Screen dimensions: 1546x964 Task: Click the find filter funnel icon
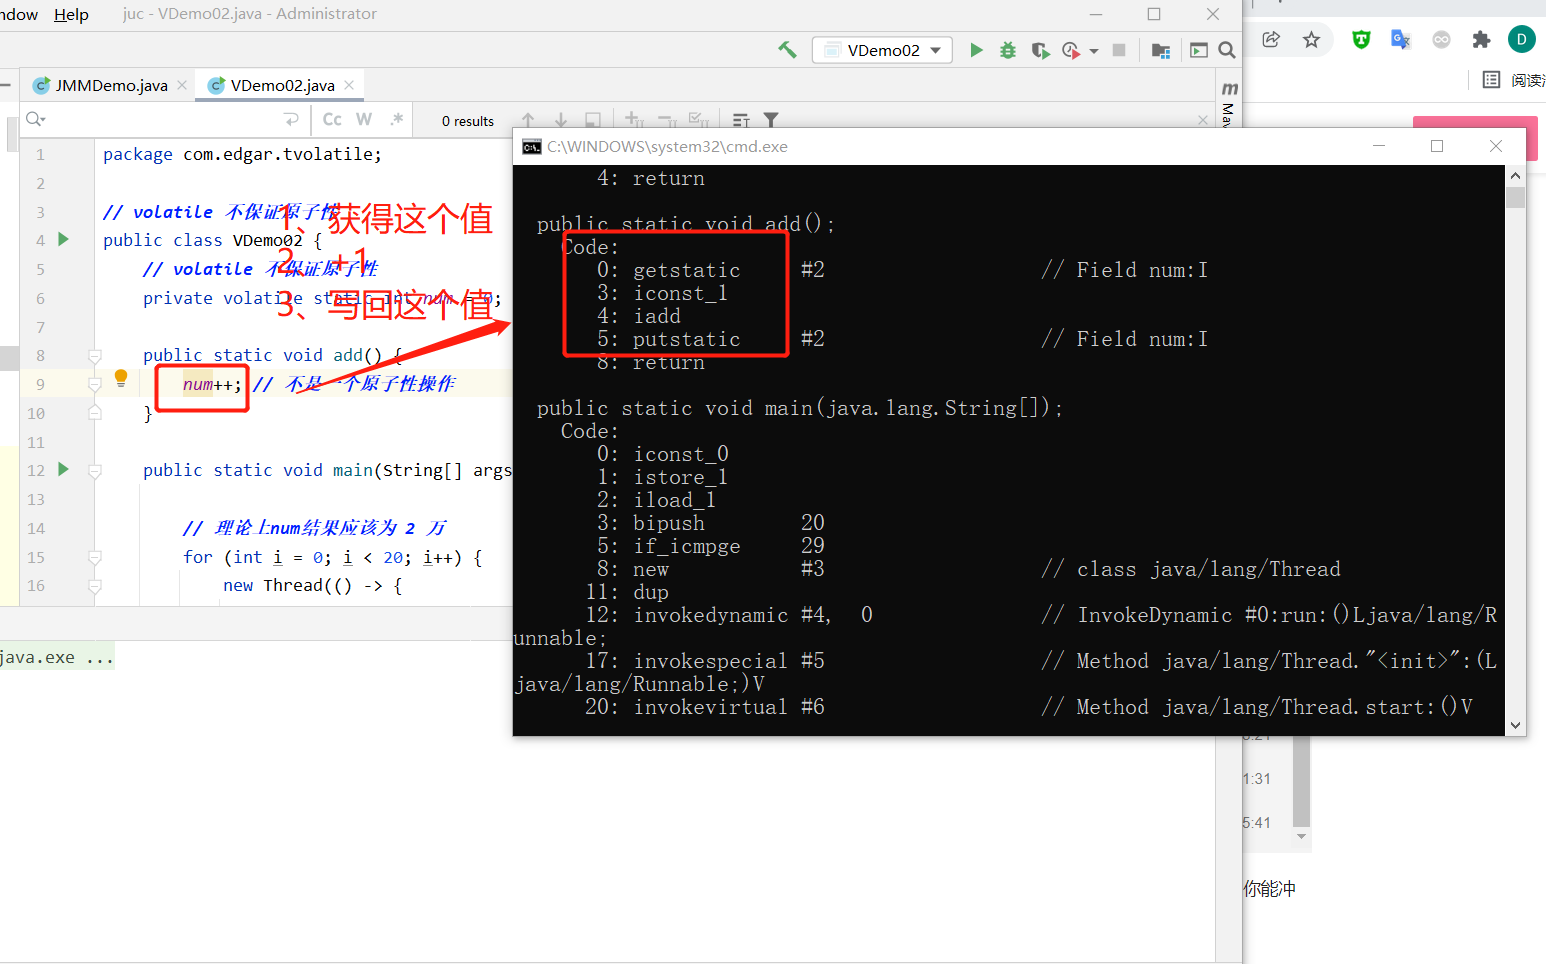(771, 120)
